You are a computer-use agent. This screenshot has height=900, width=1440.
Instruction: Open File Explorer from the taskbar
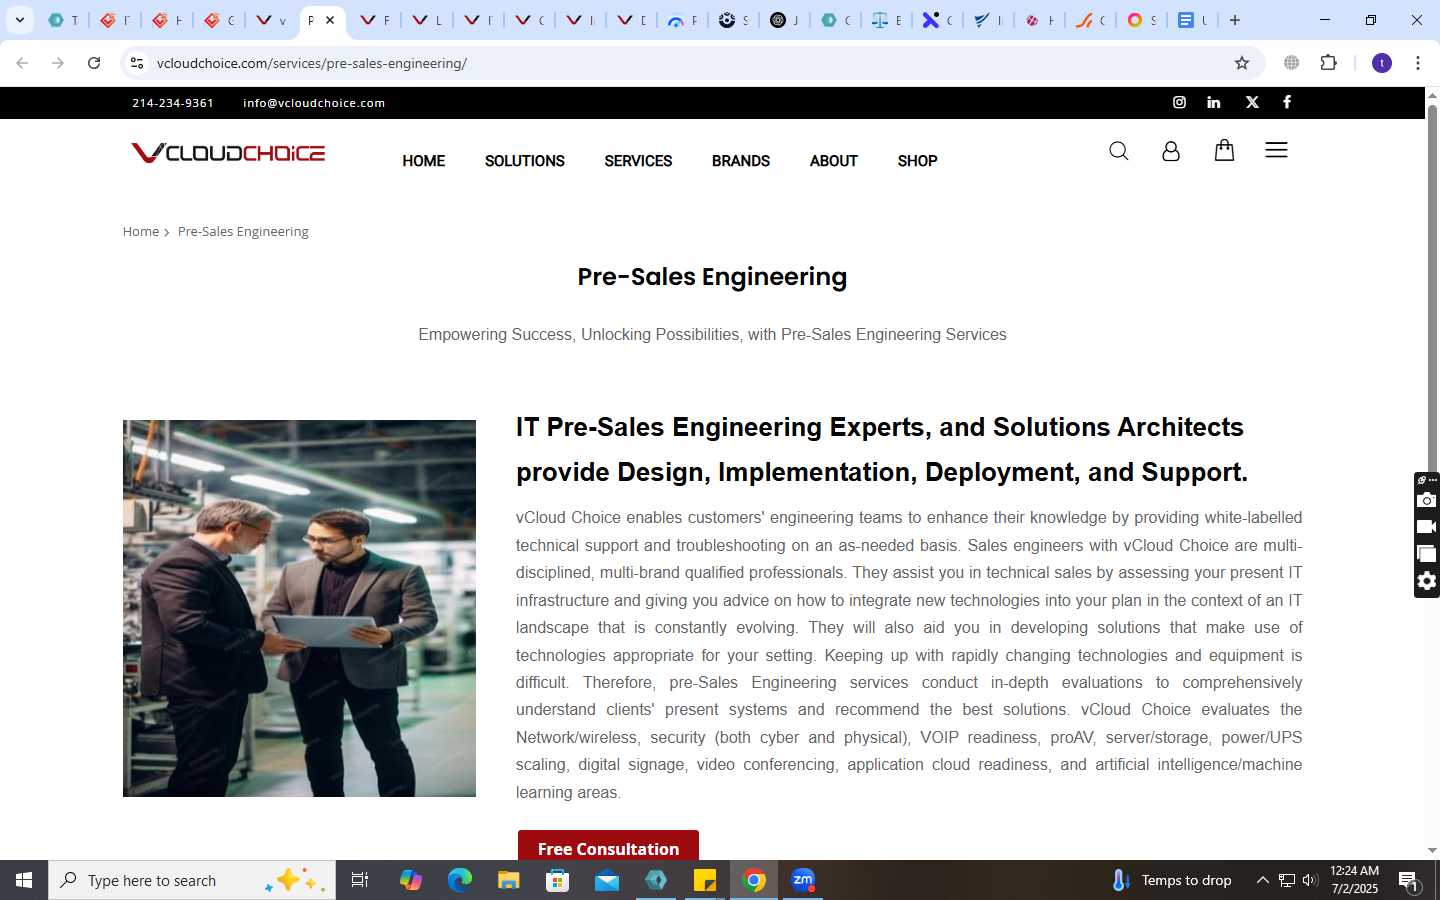(x=509, y=880)
